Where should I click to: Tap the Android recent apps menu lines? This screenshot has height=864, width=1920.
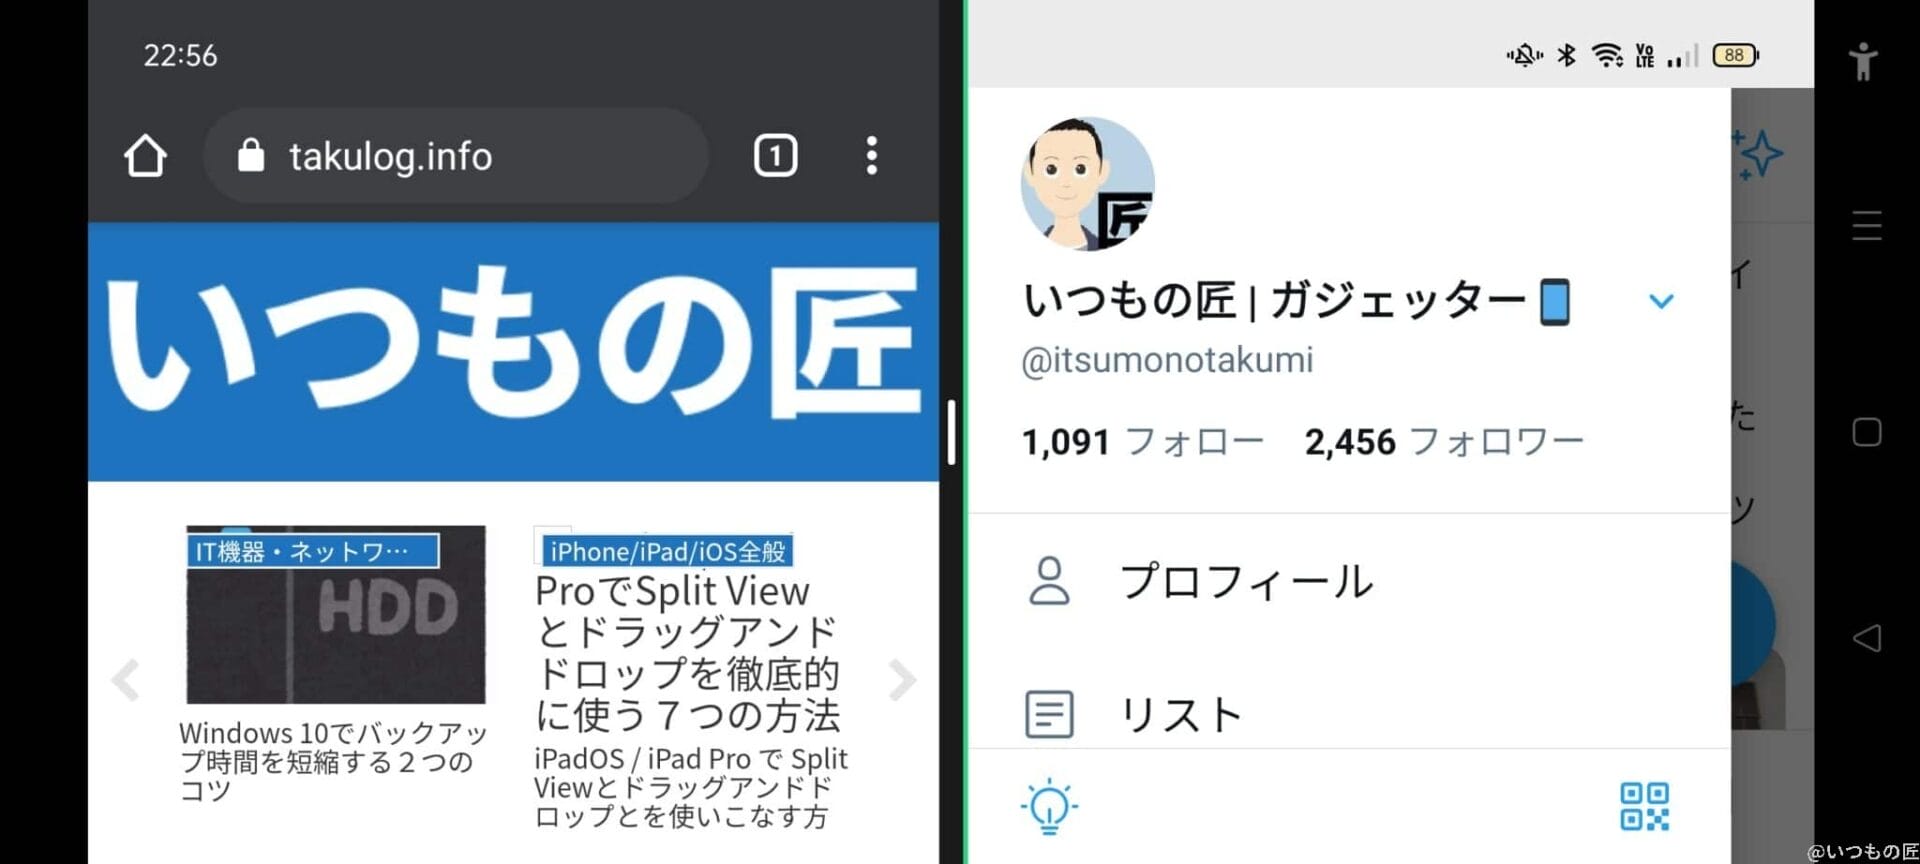pos(1866,226)
